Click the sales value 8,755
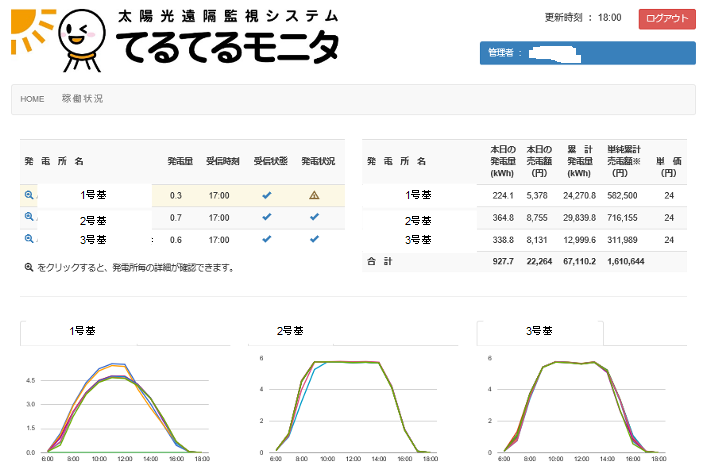Viewport: 707px width, 474px height. tap(537, 218)
